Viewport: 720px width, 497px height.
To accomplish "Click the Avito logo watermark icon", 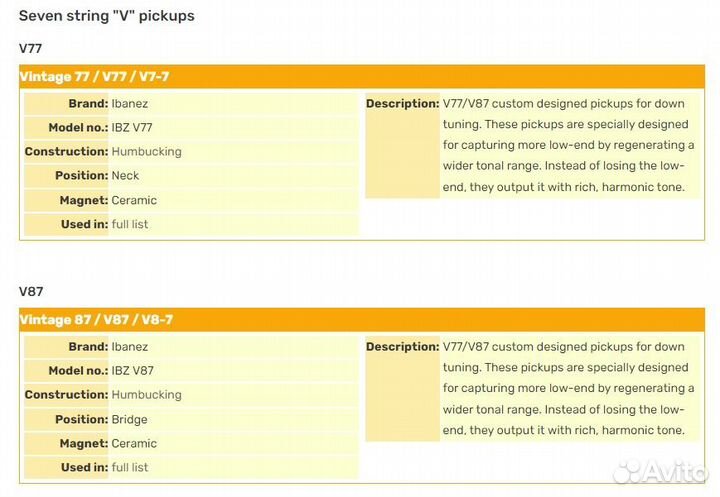I will (x=632, y=473).
